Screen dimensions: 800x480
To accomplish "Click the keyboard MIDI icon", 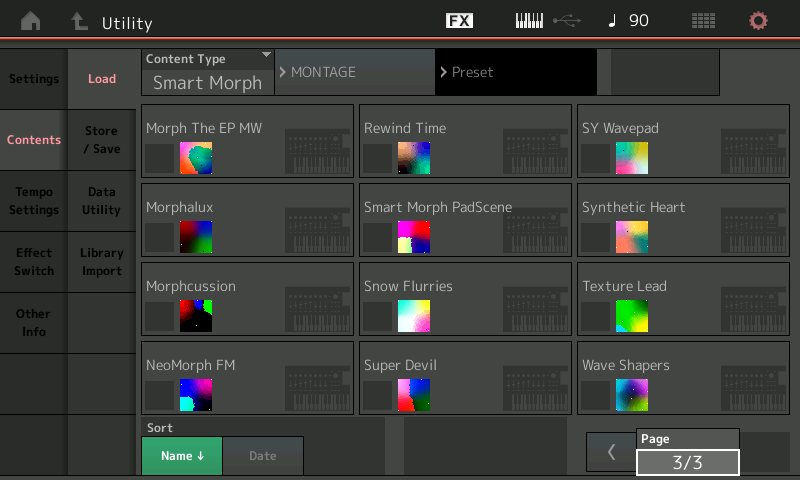I will tap(529, 21).
